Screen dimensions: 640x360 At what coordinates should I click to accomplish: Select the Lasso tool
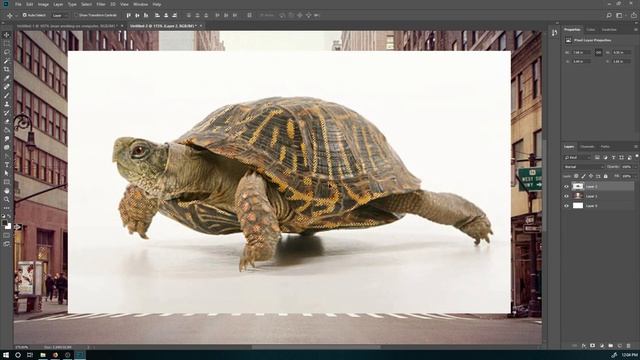click(x=6, y=52)
